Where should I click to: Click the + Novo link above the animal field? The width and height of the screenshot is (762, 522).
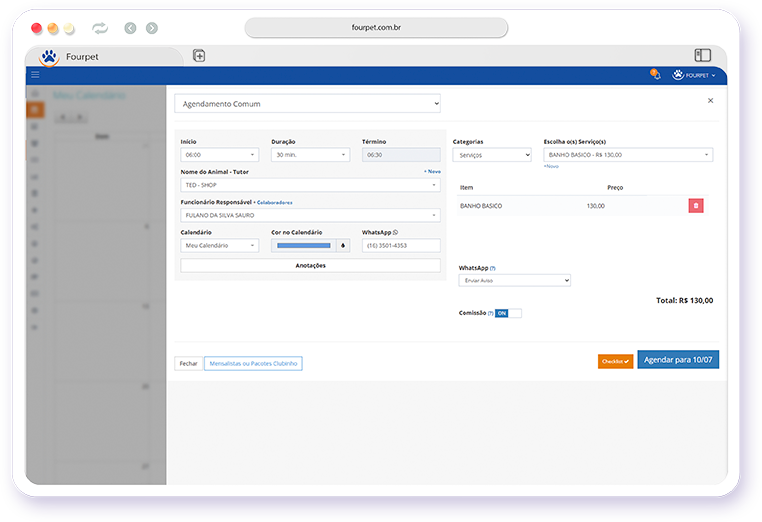click(432, 172)
